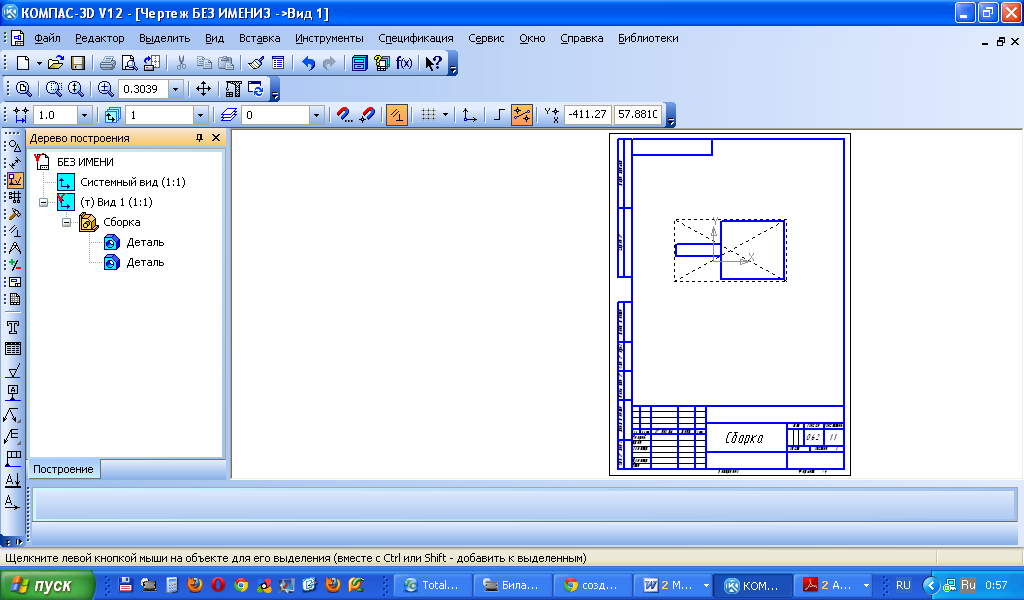Toggle the orange Ortho drawing mode button
This screenshot has width=1024, height=600.
pyautogui.click(x=397, y=115)
